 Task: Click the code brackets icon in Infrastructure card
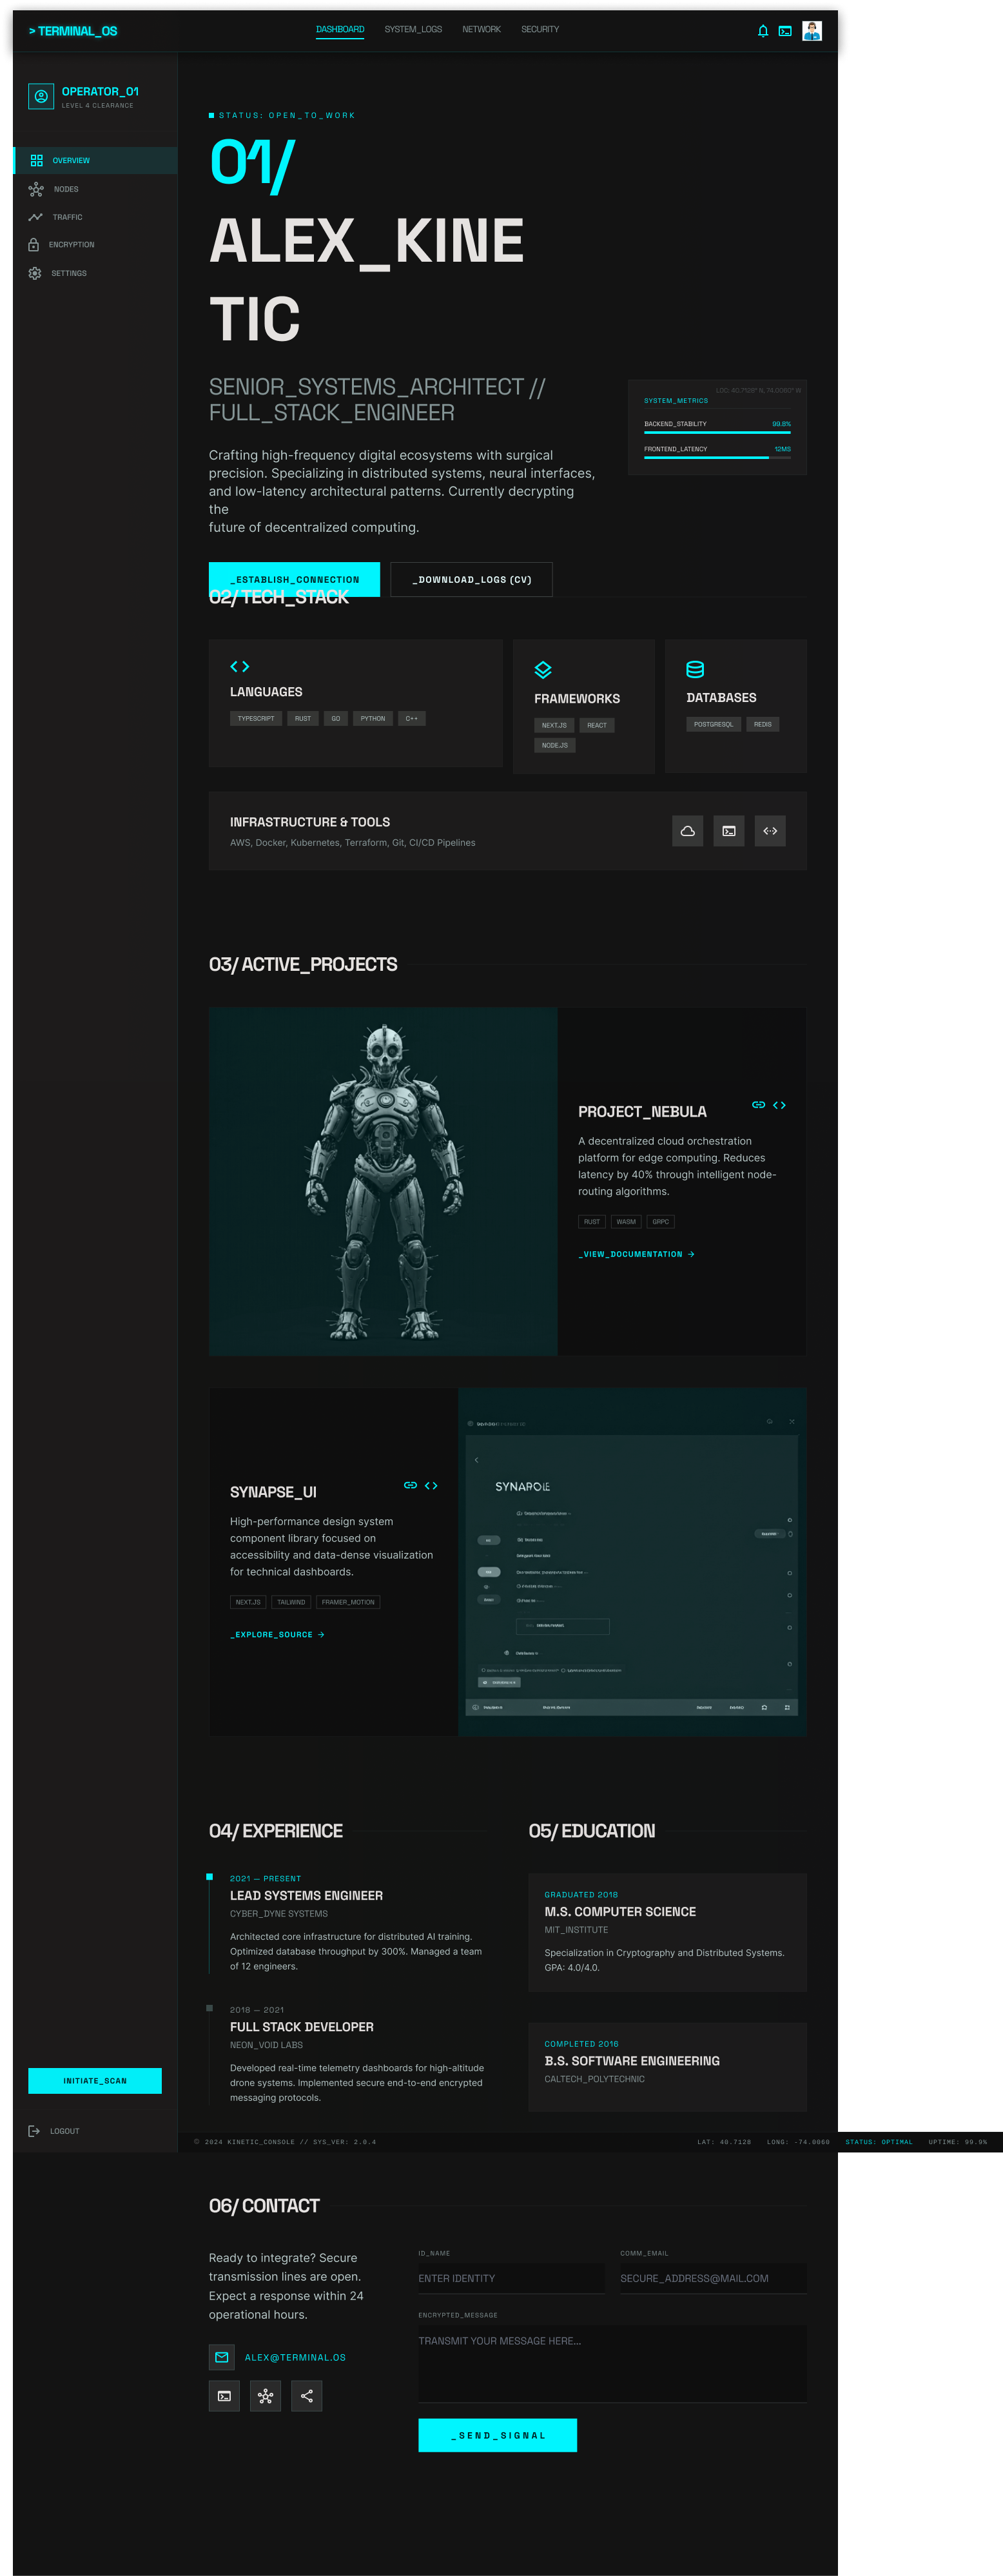[x=769, y=831]
